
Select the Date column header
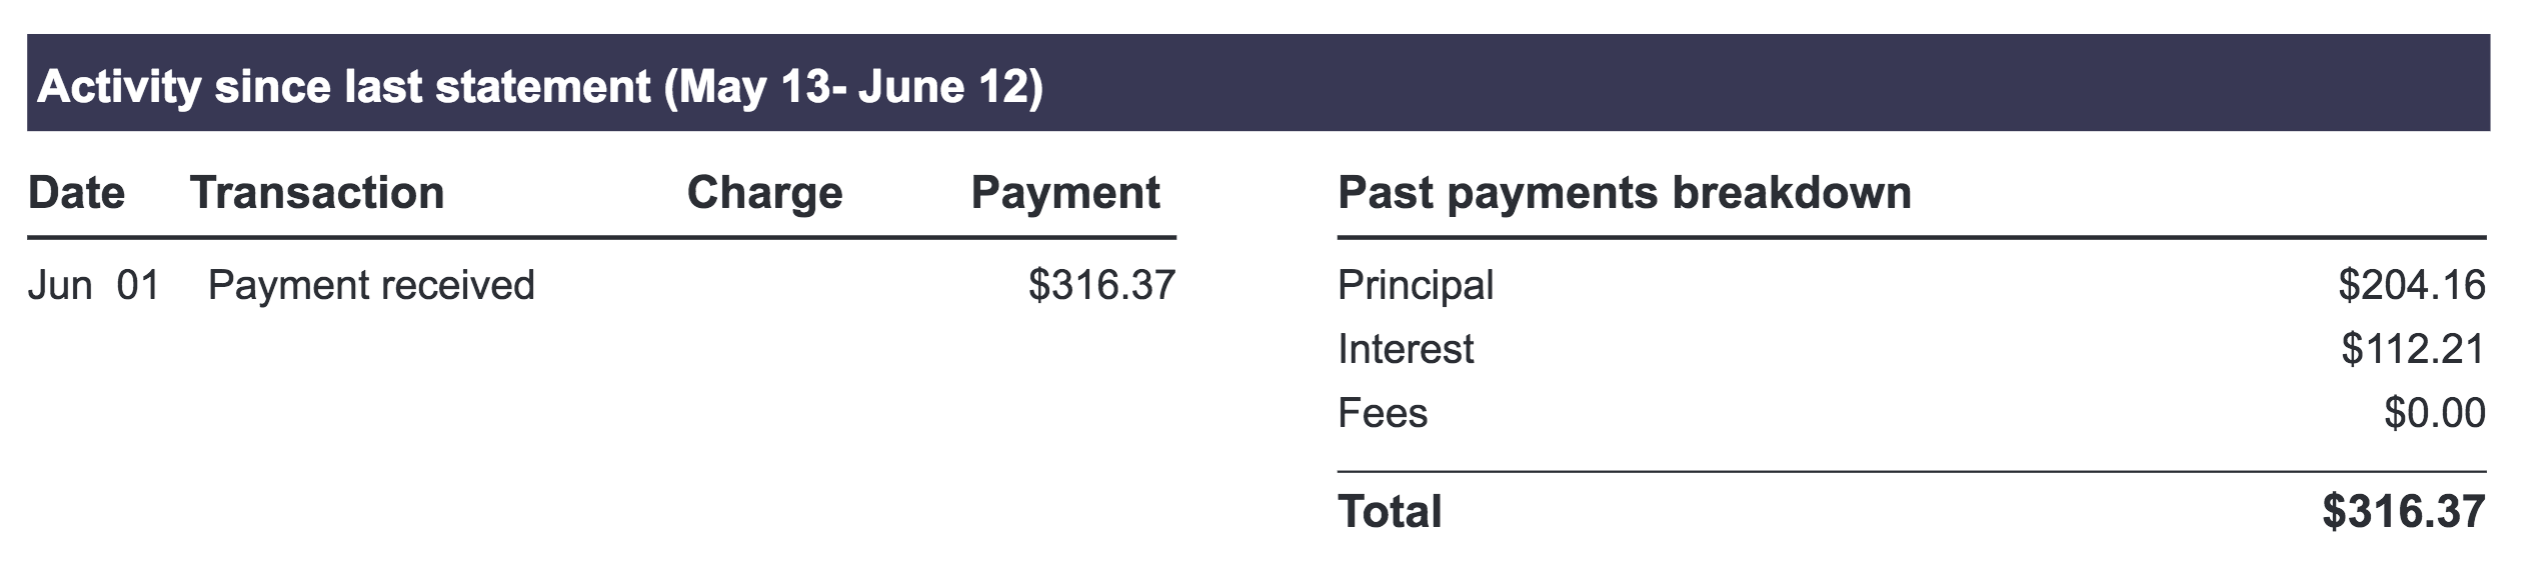click(x=76, y=193)
